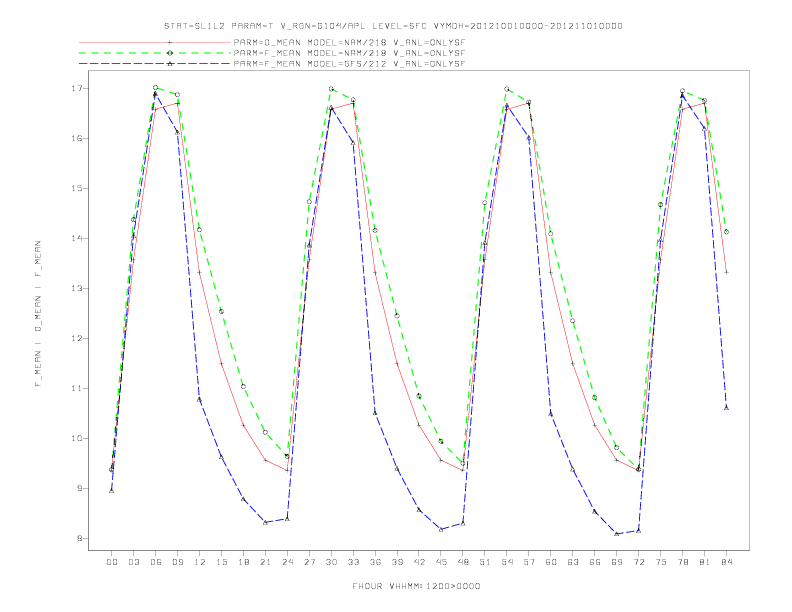Click the x-axis tick label 39
Screen dimensions: 792x612
tap(397, 562)
